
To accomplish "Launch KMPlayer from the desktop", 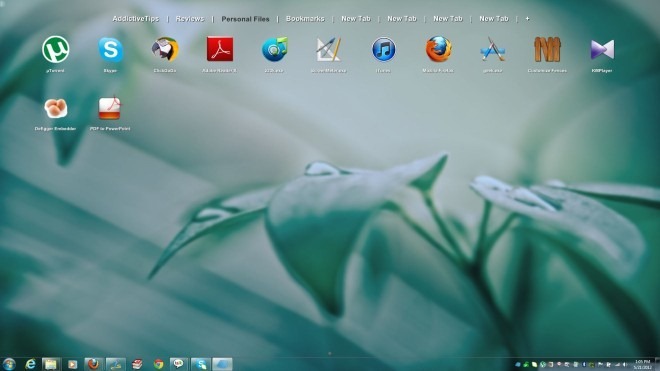I will click(602, 50).
